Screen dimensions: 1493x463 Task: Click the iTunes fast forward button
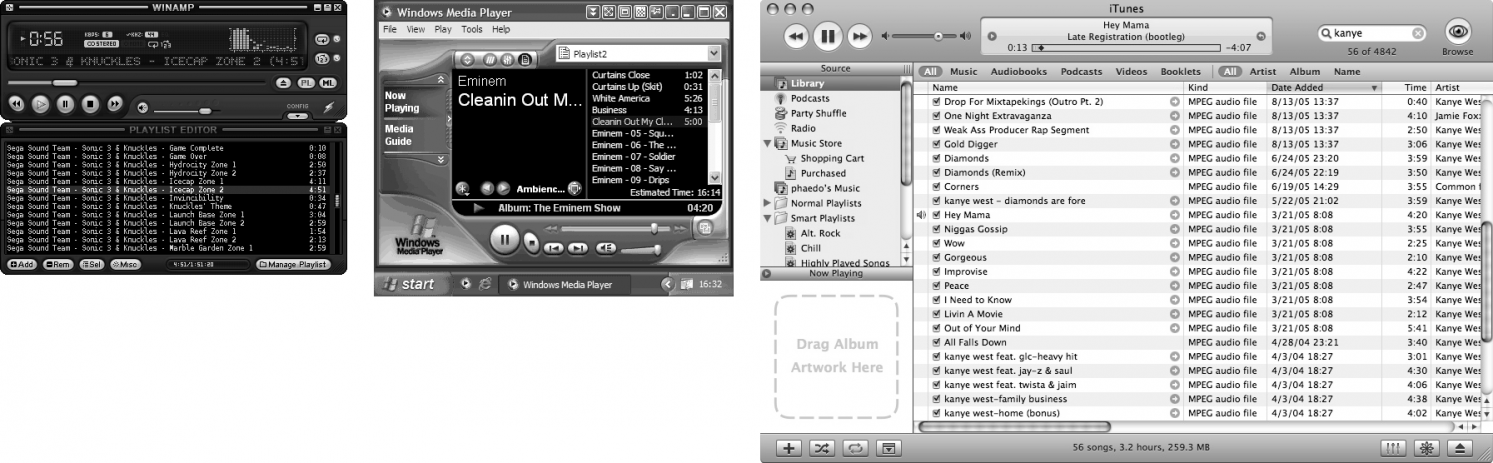tap(859, 36)
